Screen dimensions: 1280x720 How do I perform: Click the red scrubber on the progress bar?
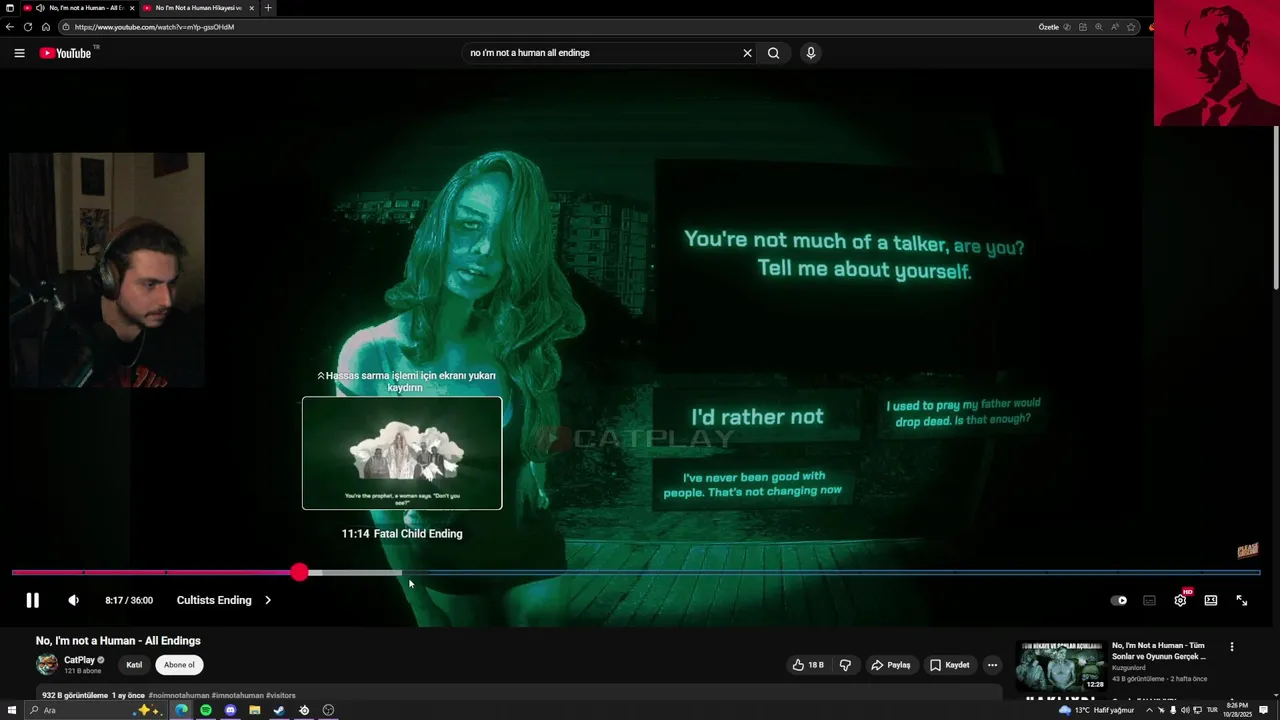tap(300, 572)
